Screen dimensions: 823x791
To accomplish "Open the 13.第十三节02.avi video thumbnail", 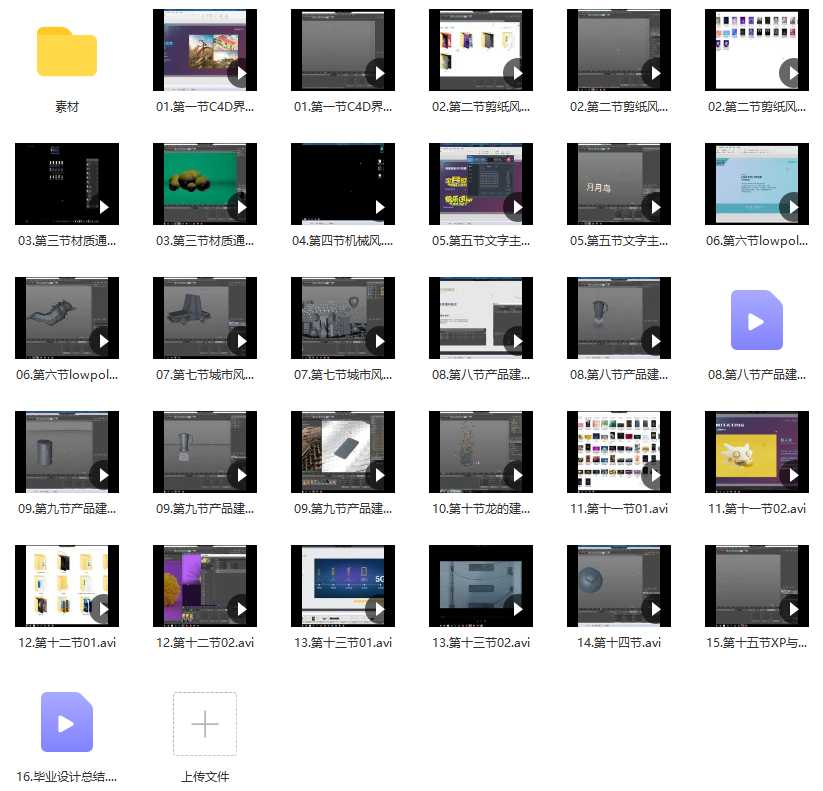I will coord(480,585).
